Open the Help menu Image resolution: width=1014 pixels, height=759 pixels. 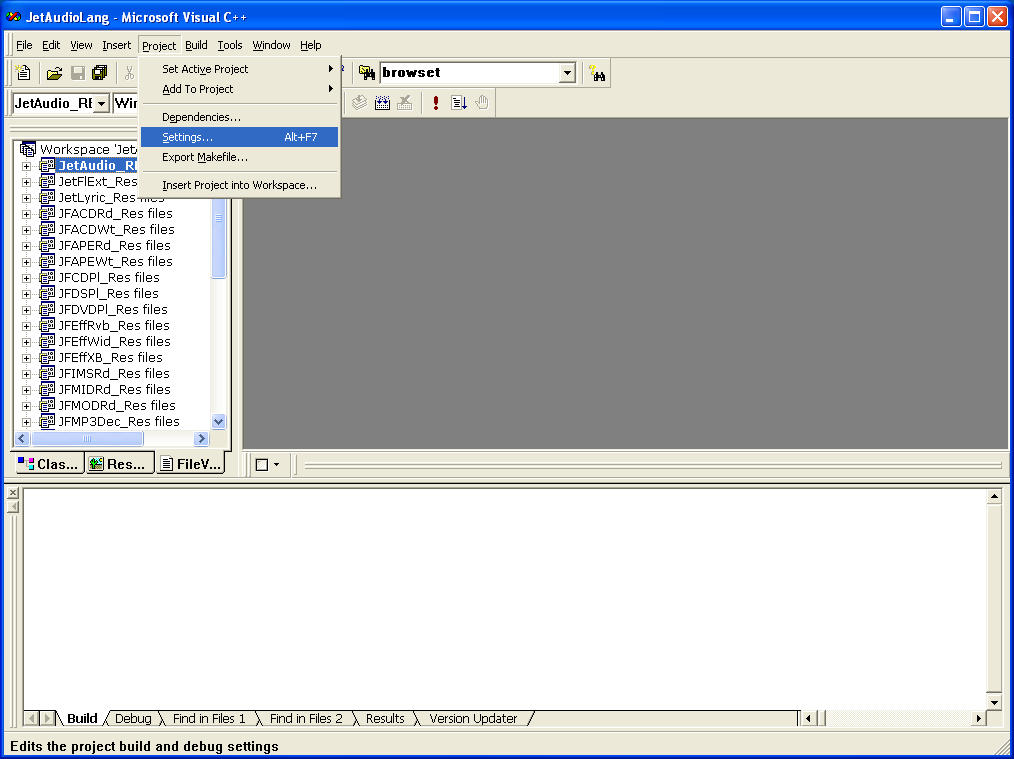click(x=310, y=45)
